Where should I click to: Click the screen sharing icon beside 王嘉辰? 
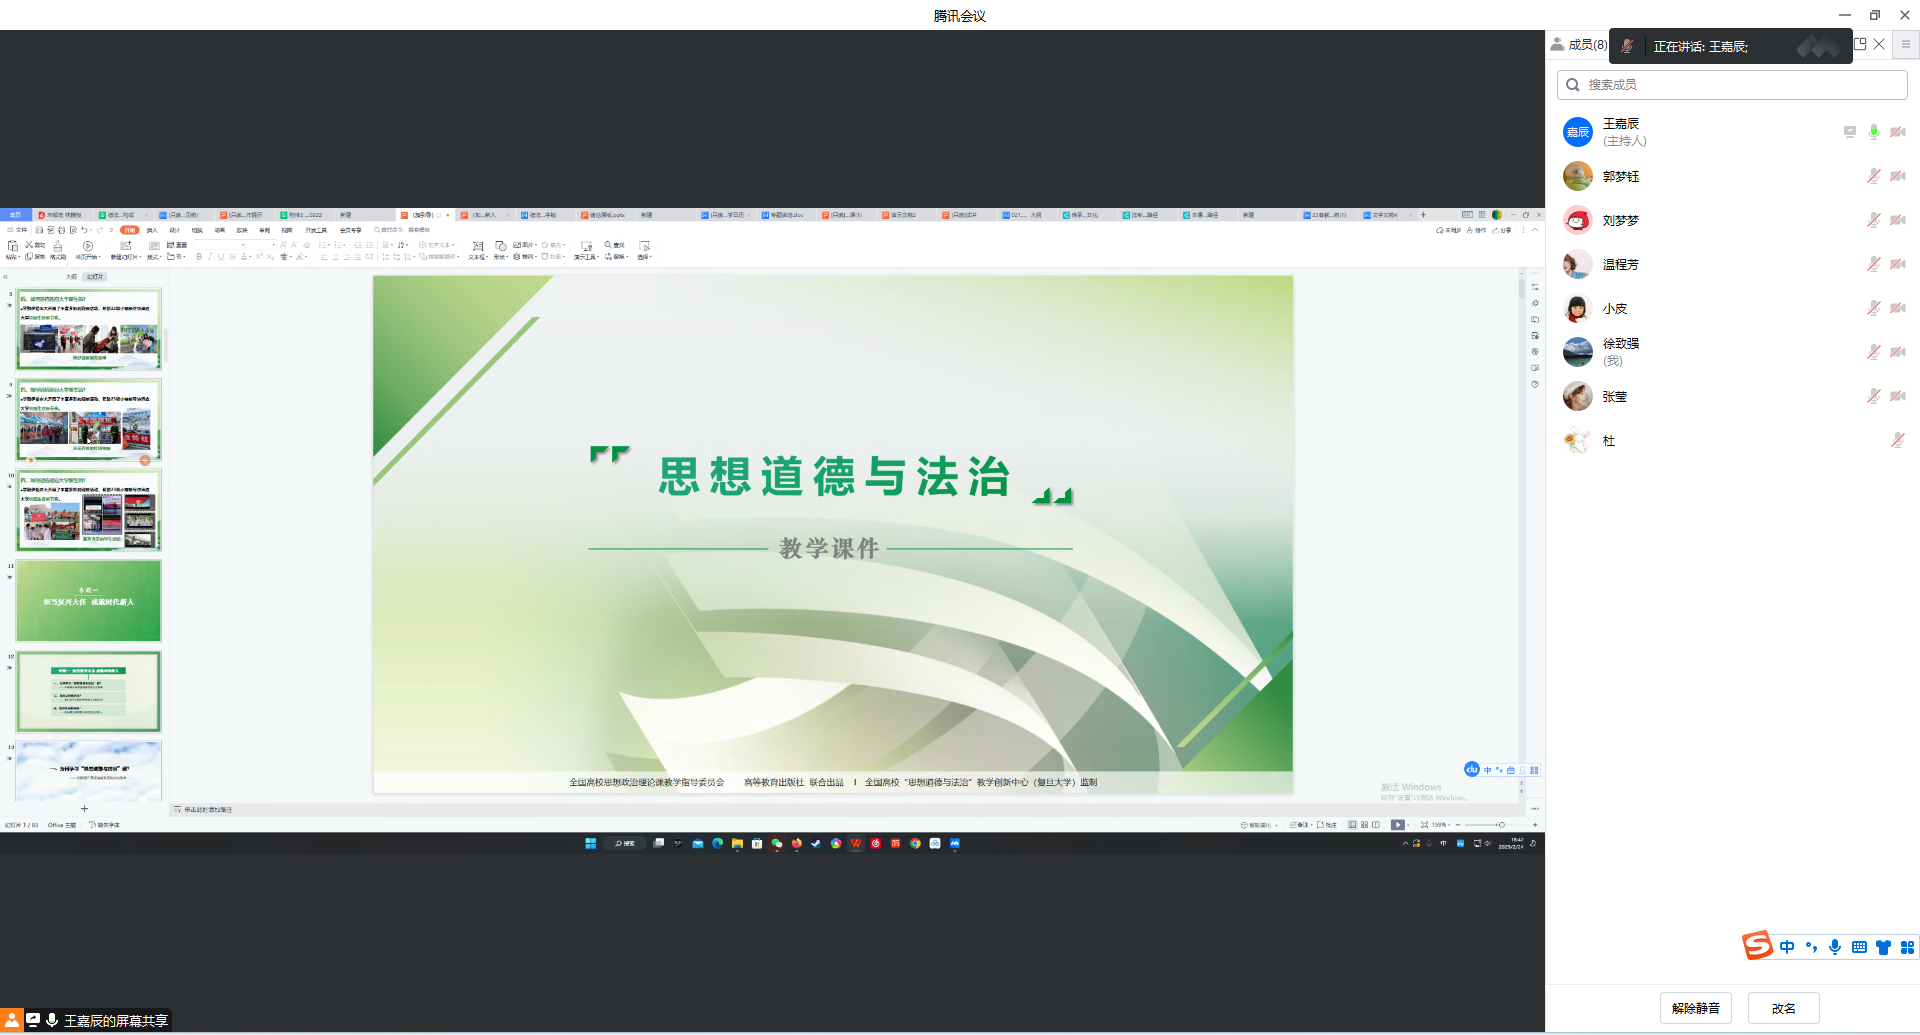click(1850, 132)
